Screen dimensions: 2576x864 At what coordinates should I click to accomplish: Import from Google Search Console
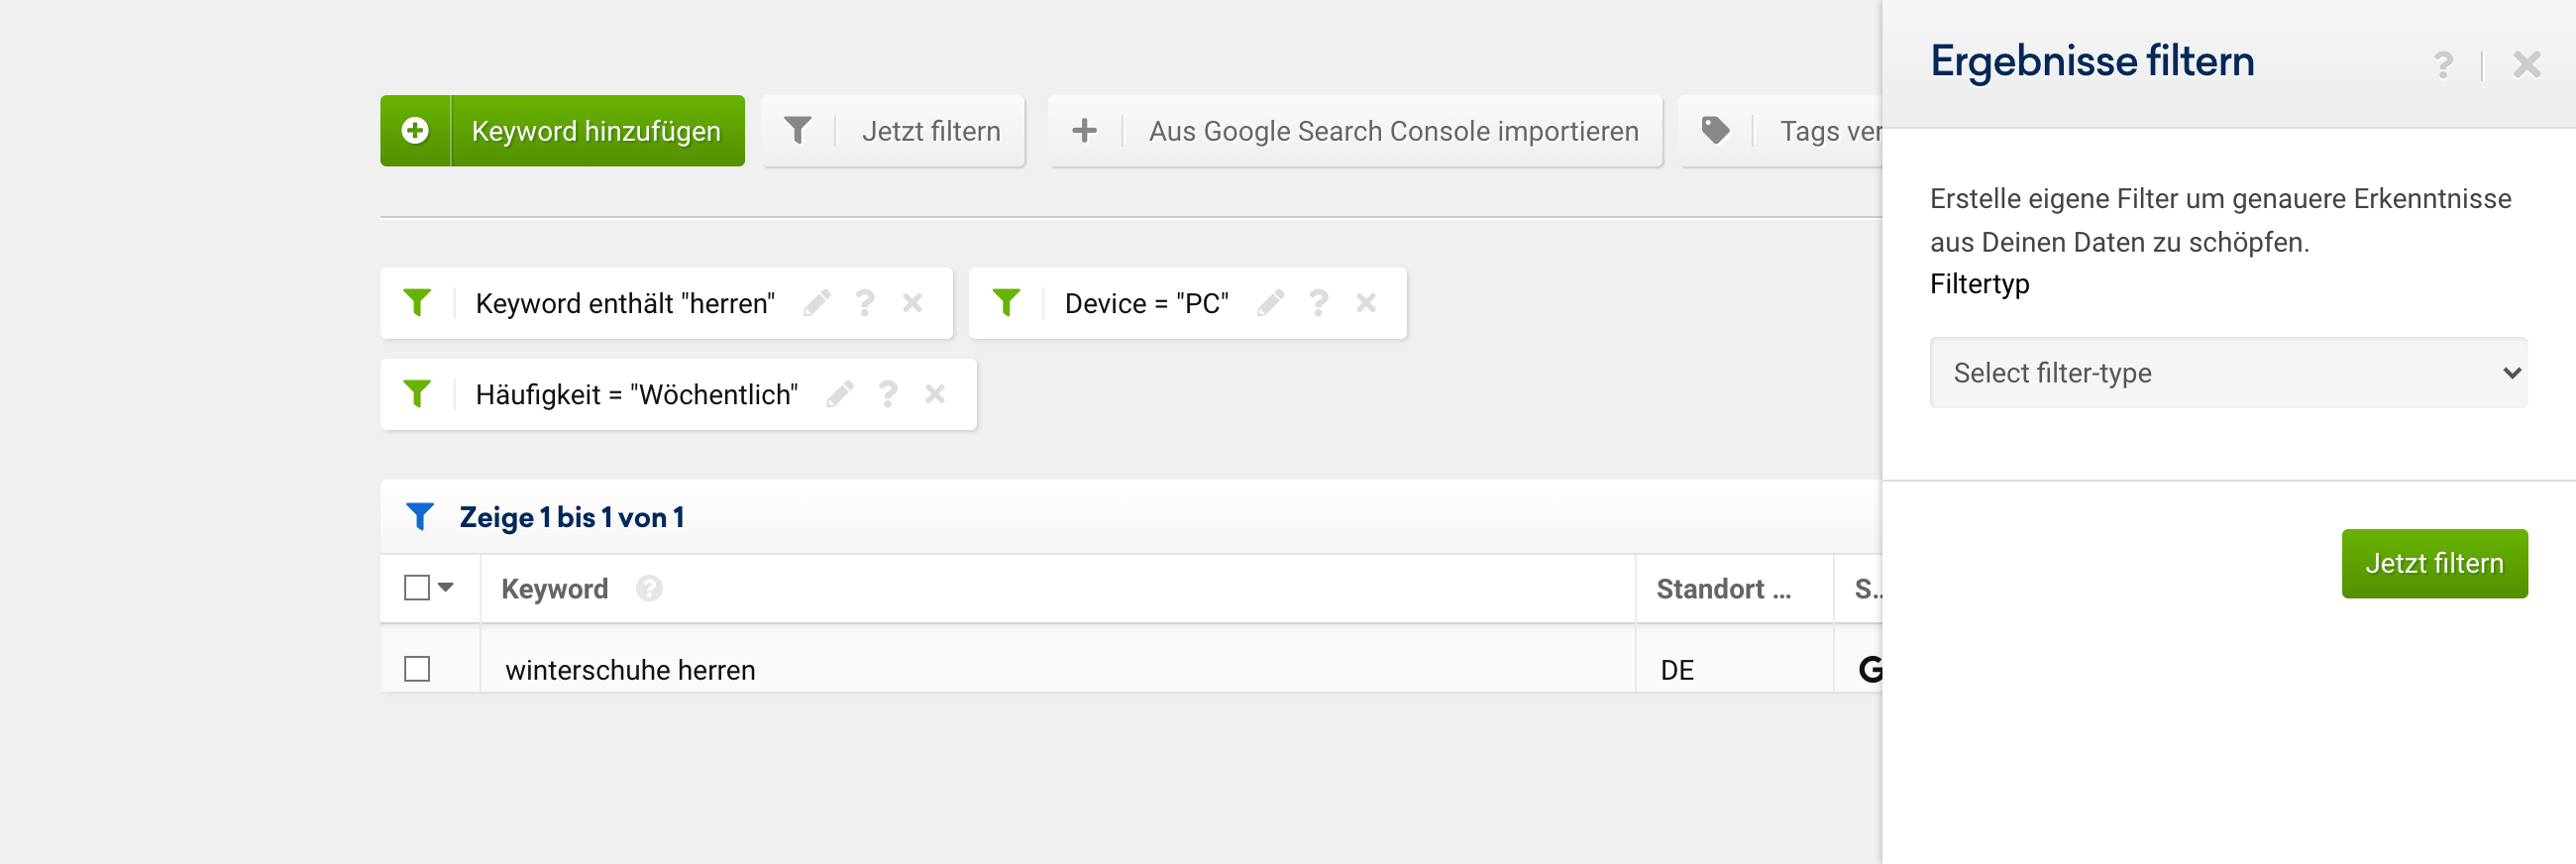coord(1355,131)
